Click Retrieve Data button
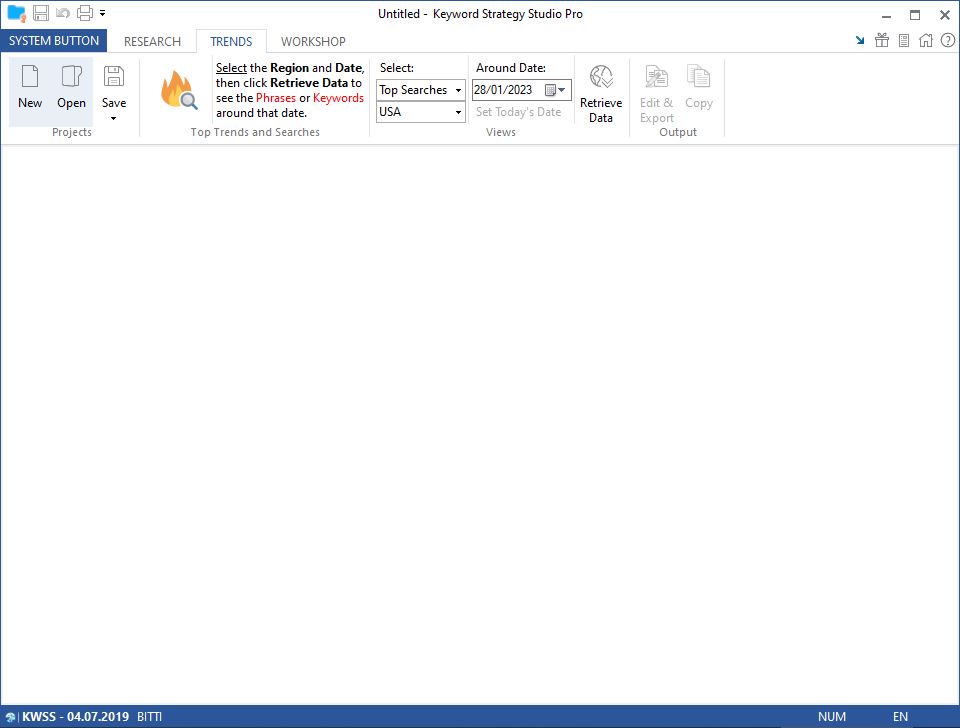960x728 pixels. coord(601,93)
